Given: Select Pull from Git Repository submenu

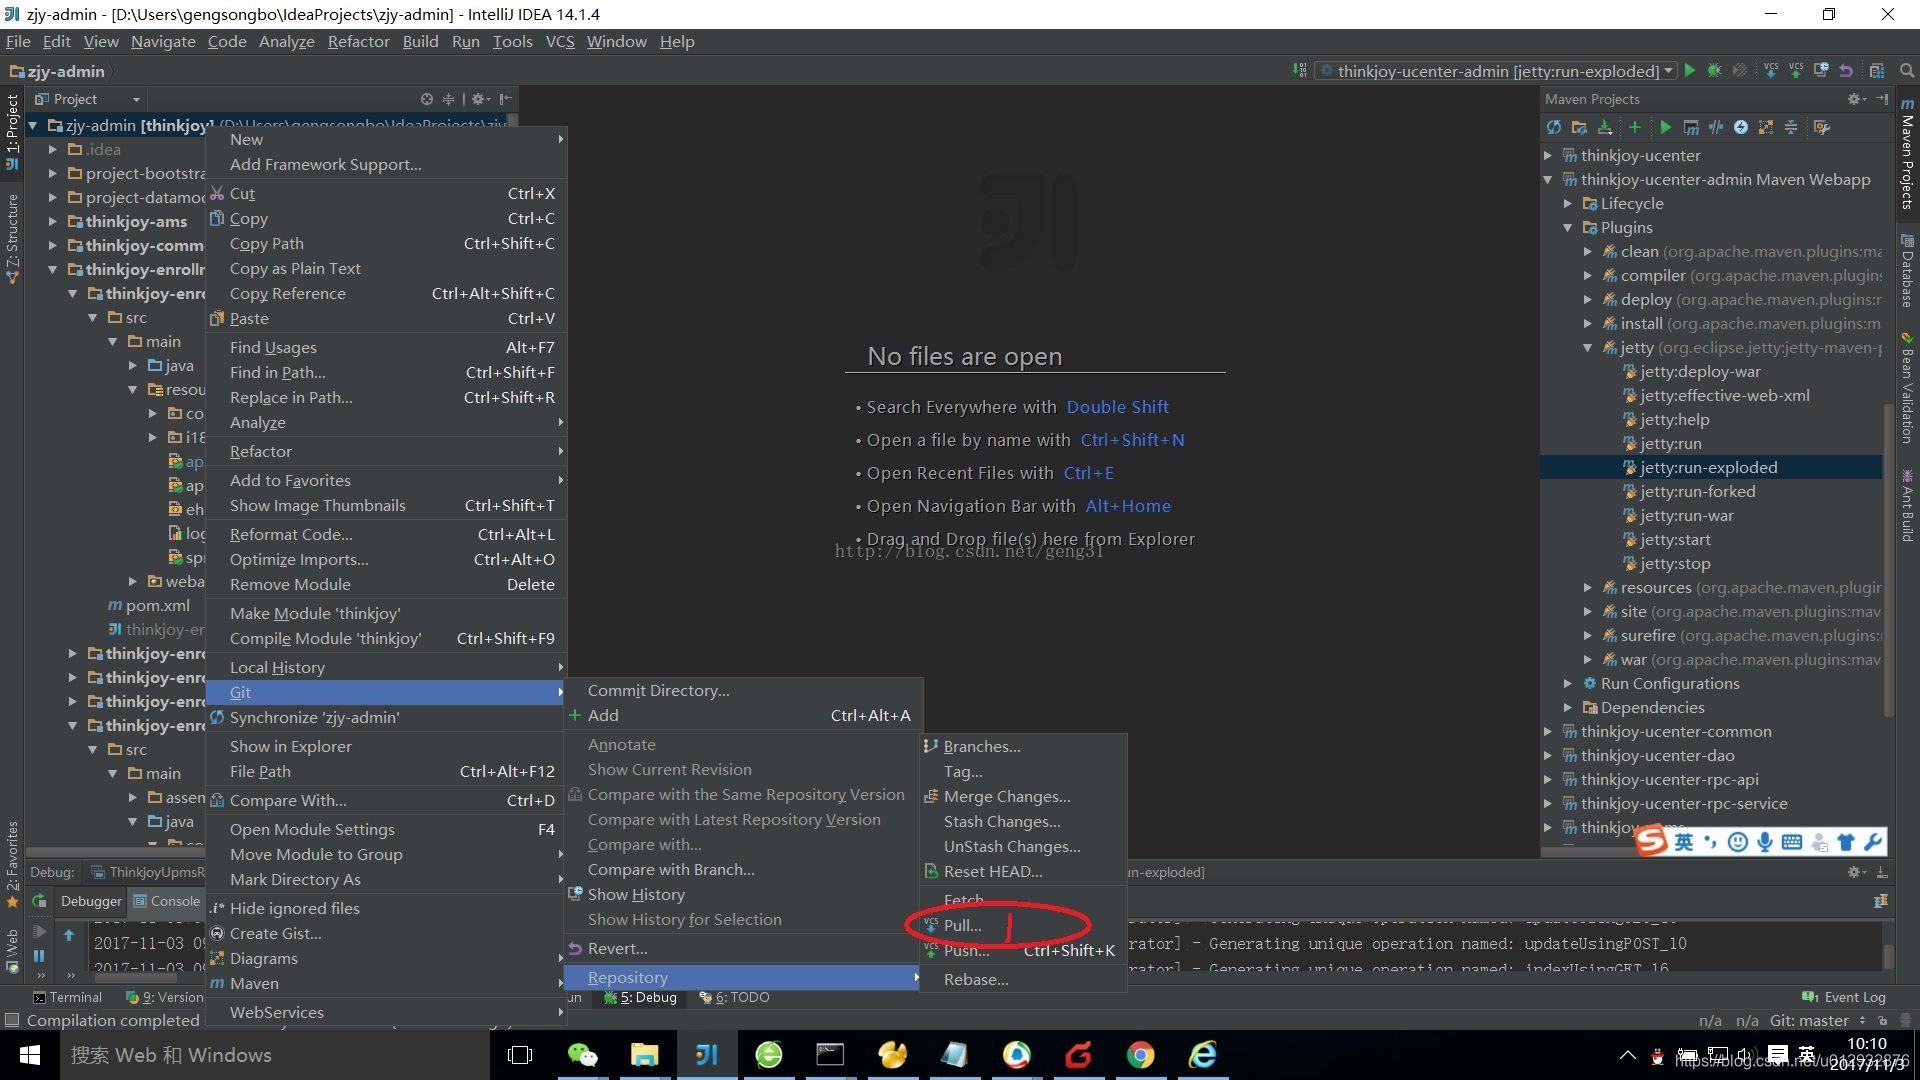Looking at the screenshot, I should (961, 922).
